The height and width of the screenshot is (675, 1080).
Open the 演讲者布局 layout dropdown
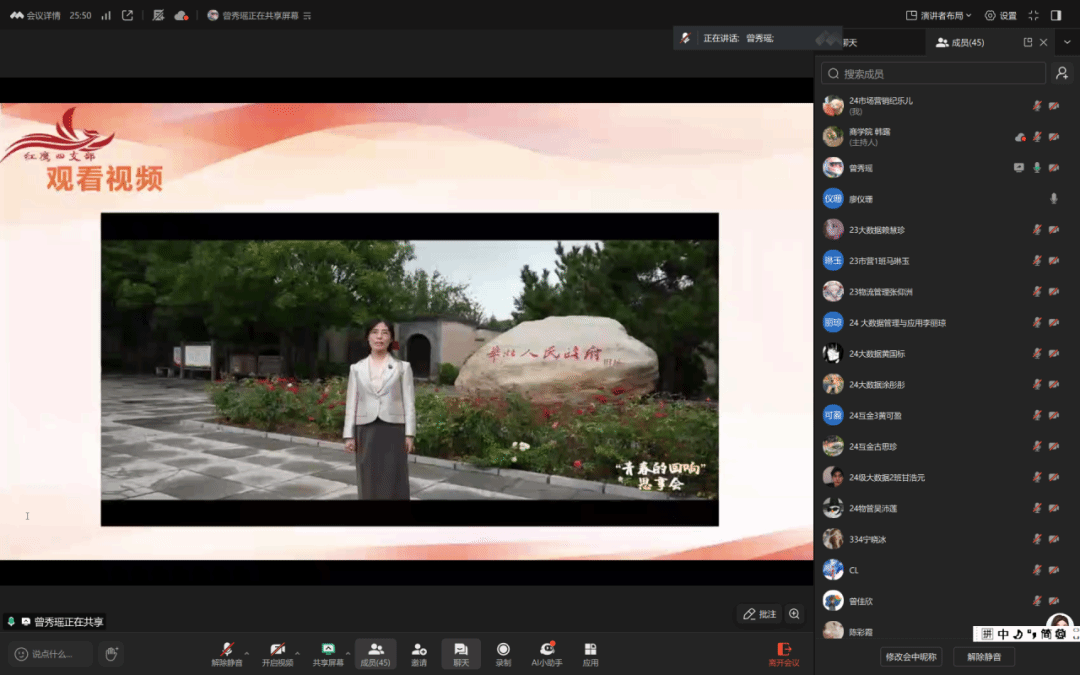click(938, 15)
